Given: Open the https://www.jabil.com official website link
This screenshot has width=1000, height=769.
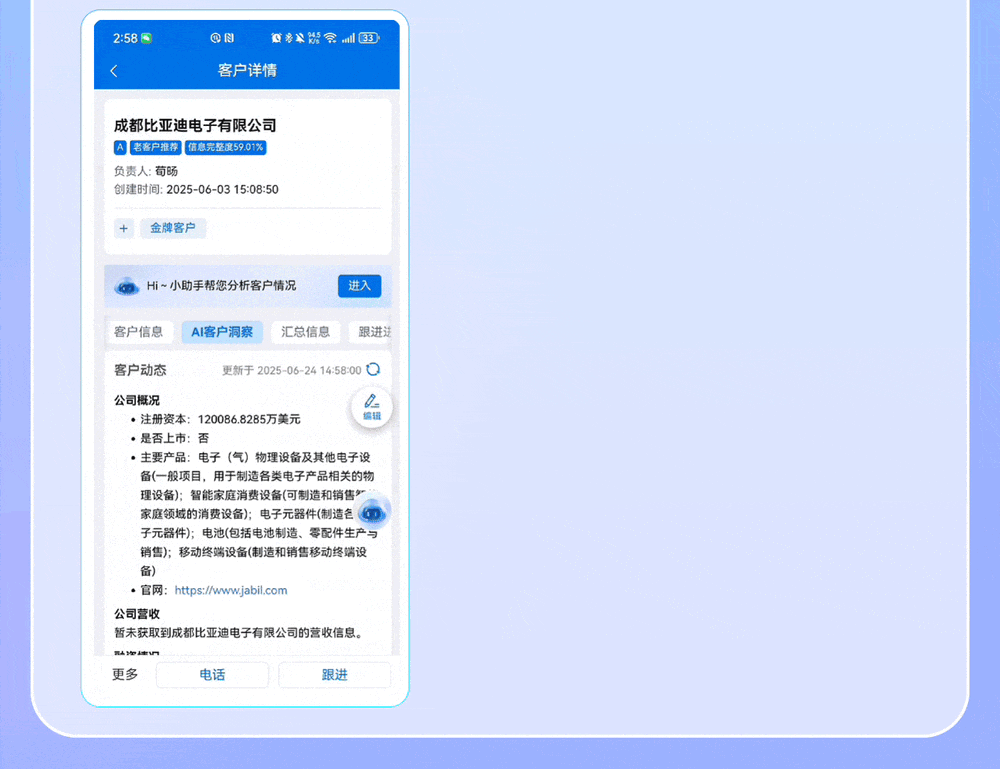Looking at the screenshot, I should click(x=231, y=590).
